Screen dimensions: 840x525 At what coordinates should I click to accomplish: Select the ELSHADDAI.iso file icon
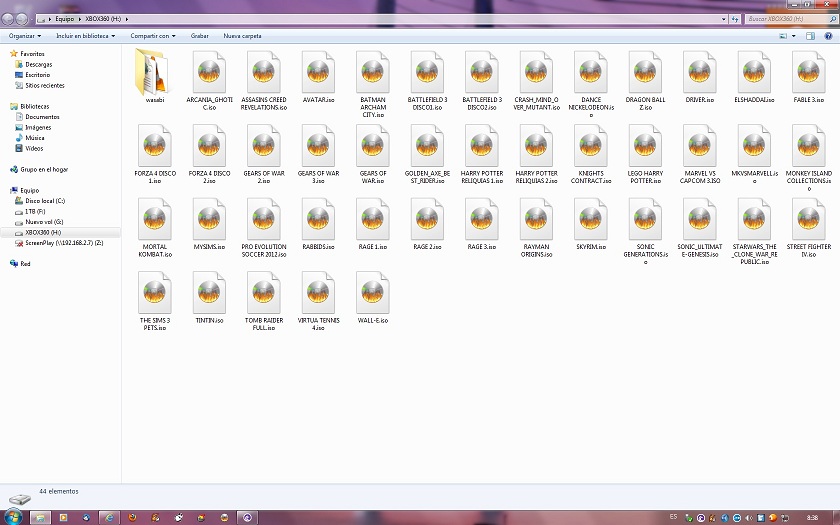pos(754,73)
